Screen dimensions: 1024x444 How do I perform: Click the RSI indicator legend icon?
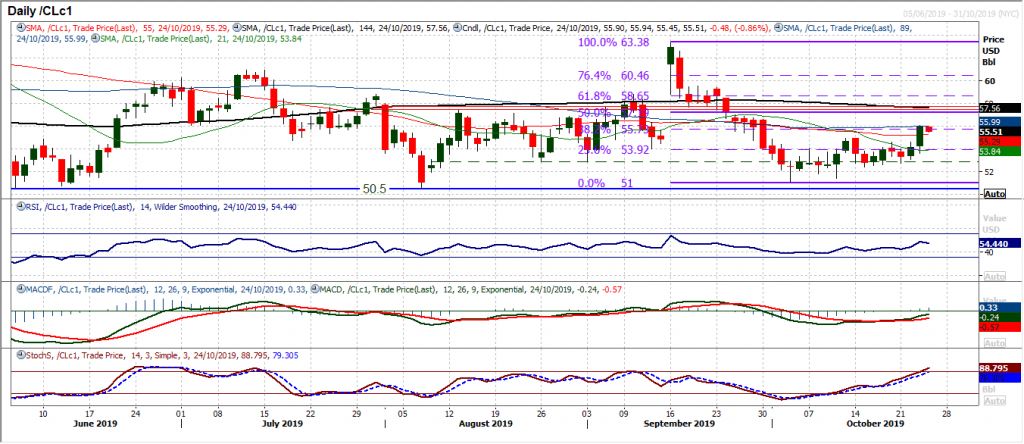[19, 208]
